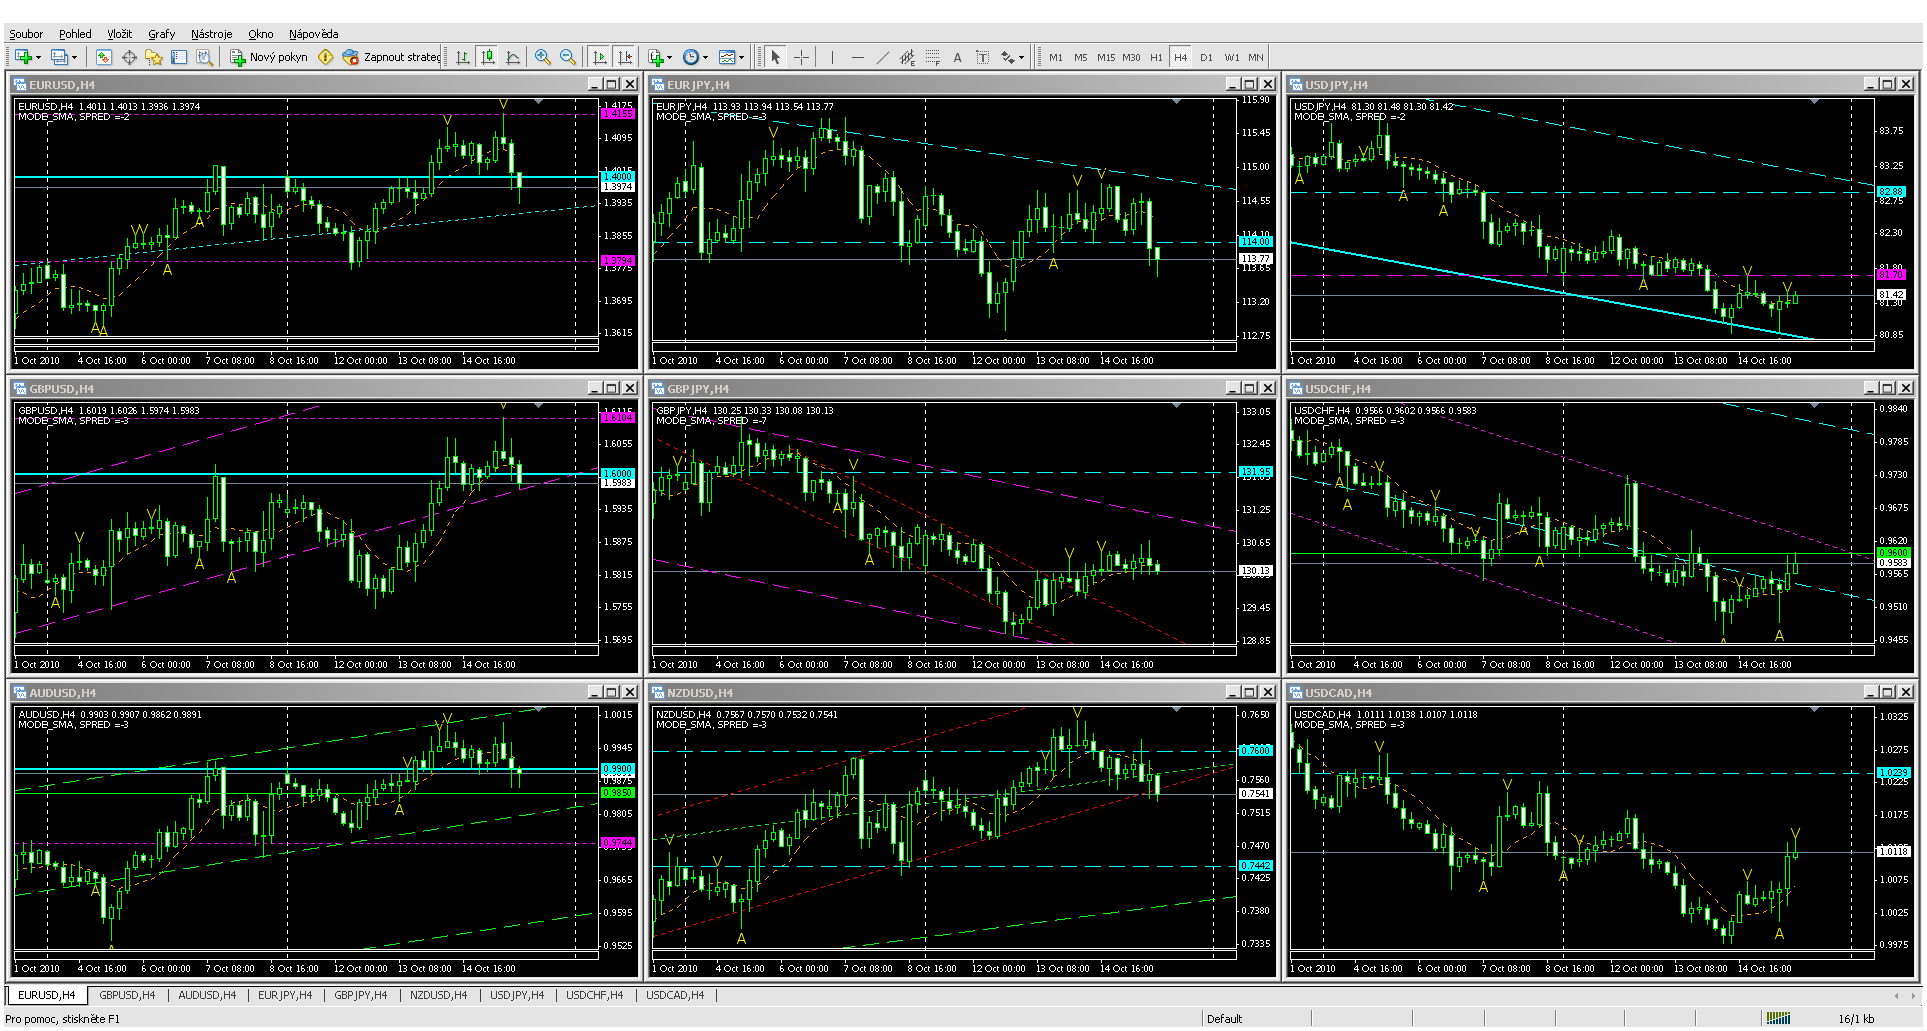
Task: Select the cursor arrow tool
Action: click(775, 57)
